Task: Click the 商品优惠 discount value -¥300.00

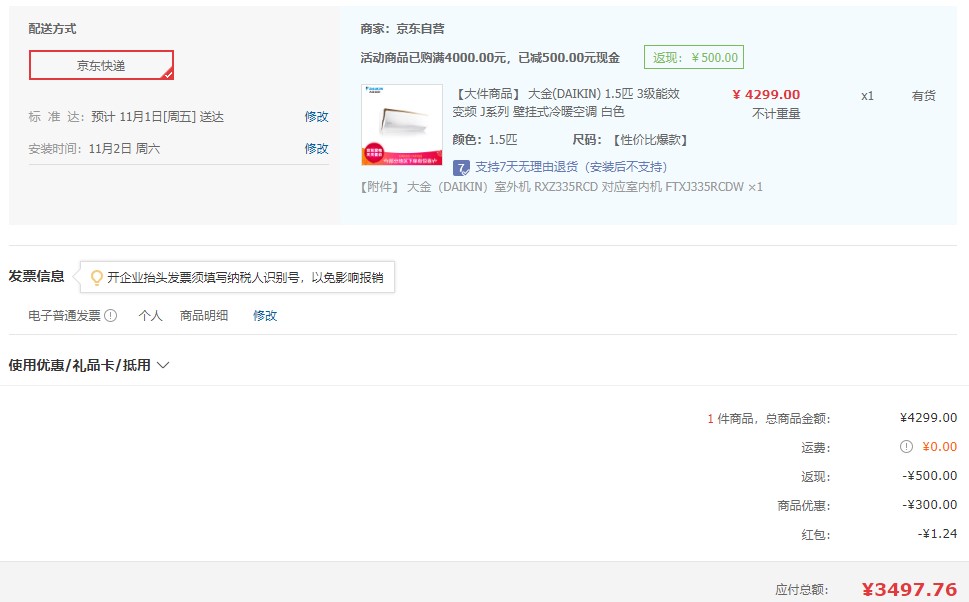Action: 929,504
